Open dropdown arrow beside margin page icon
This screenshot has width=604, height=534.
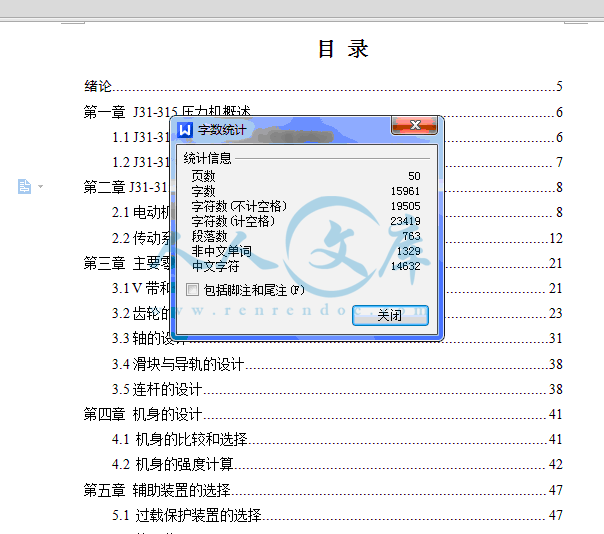[40, 186]
